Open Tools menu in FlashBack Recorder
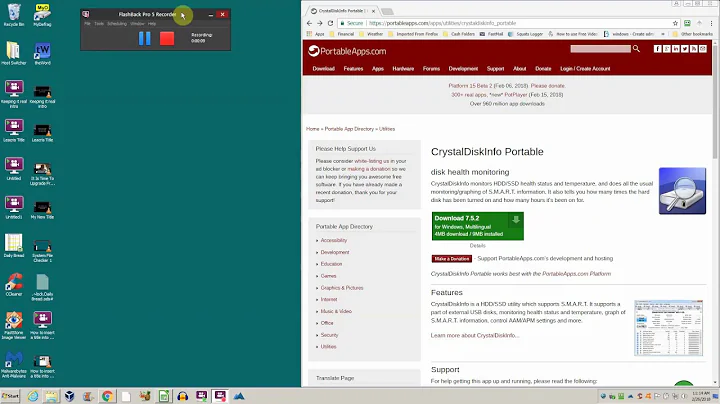 99,23
